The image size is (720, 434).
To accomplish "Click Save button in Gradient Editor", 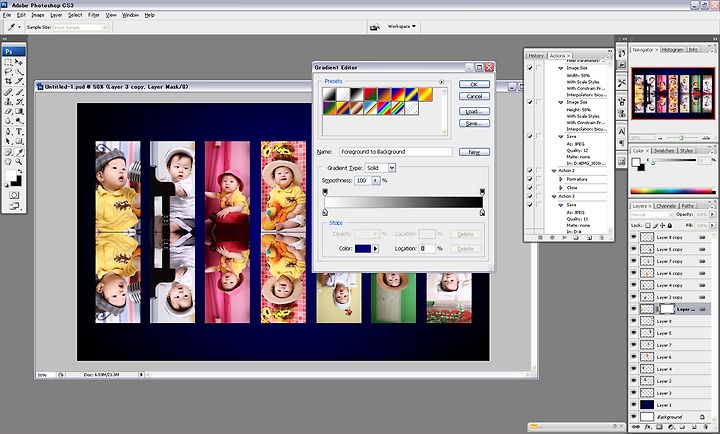I will [474, 124].
